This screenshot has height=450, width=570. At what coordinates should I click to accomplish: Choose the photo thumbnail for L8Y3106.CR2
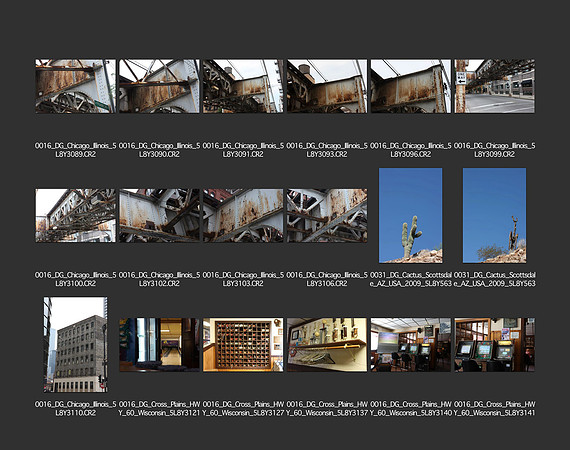coord(327,216)
